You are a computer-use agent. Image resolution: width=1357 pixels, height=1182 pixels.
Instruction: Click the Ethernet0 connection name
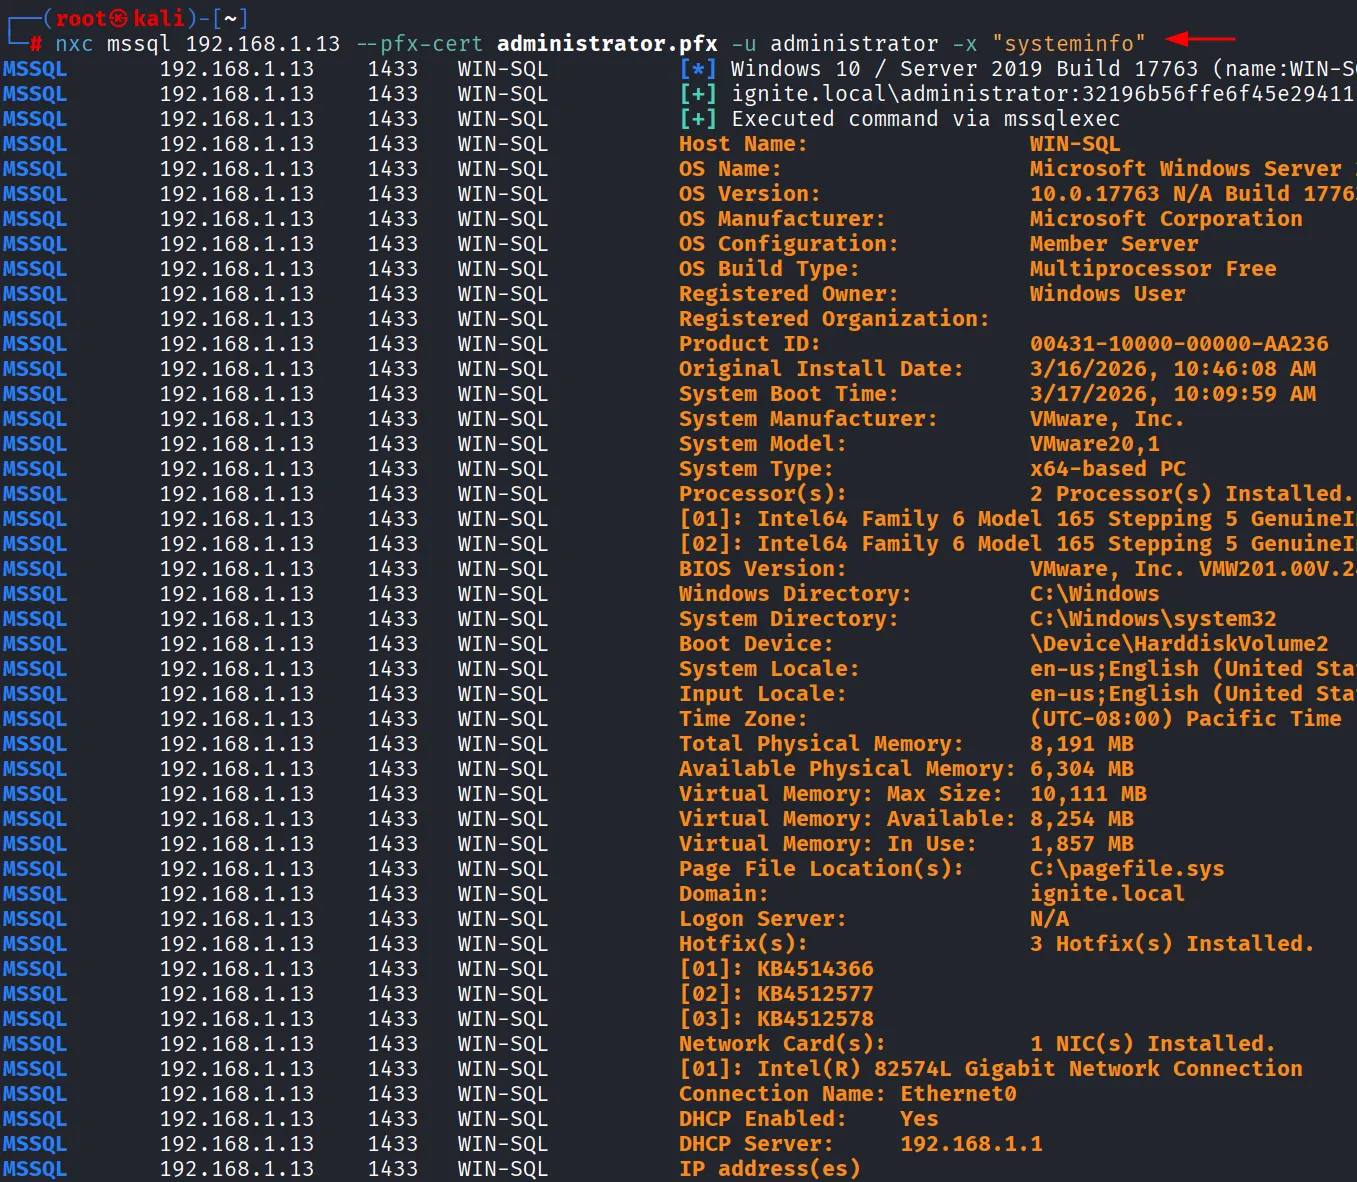(958, 1094)
